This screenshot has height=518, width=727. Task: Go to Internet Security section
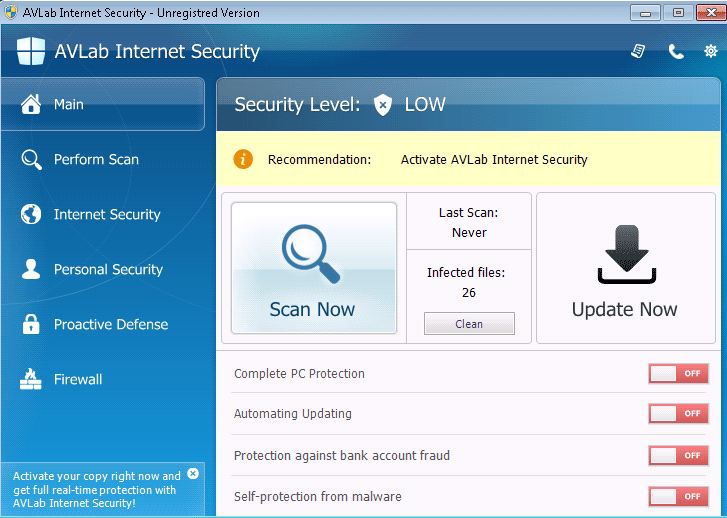(106, 214)
